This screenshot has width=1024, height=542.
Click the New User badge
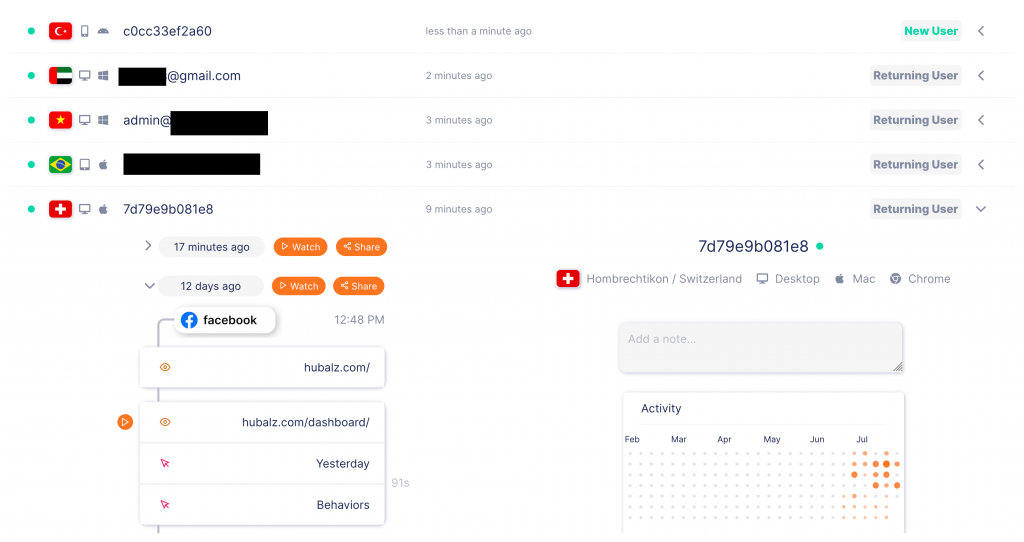[x=931, y=31]
